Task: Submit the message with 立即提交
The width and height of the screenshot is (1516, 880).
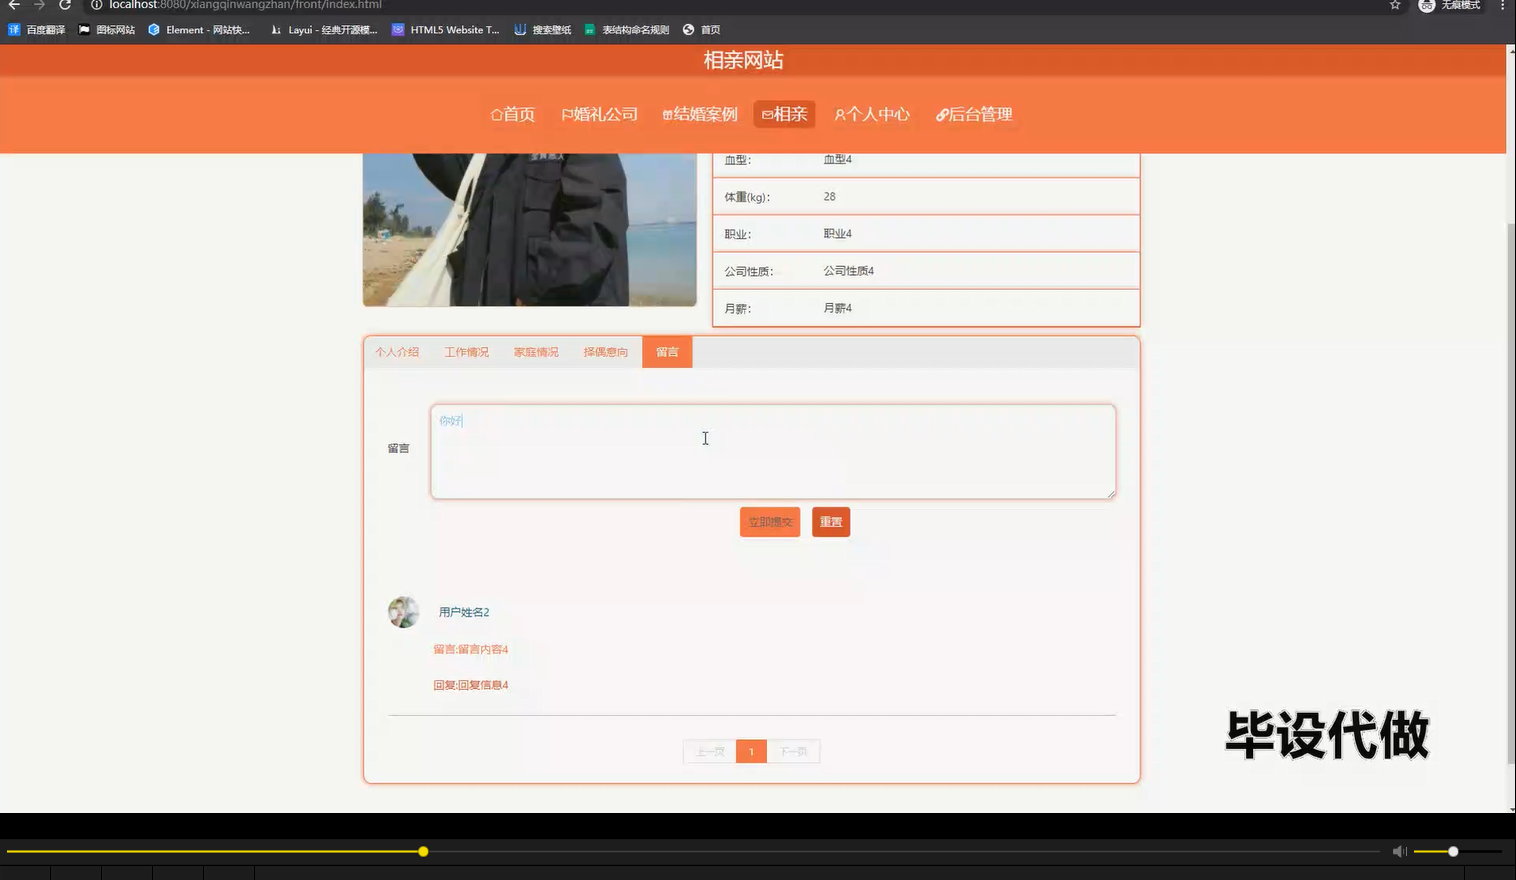Action: tap(770, 522)
